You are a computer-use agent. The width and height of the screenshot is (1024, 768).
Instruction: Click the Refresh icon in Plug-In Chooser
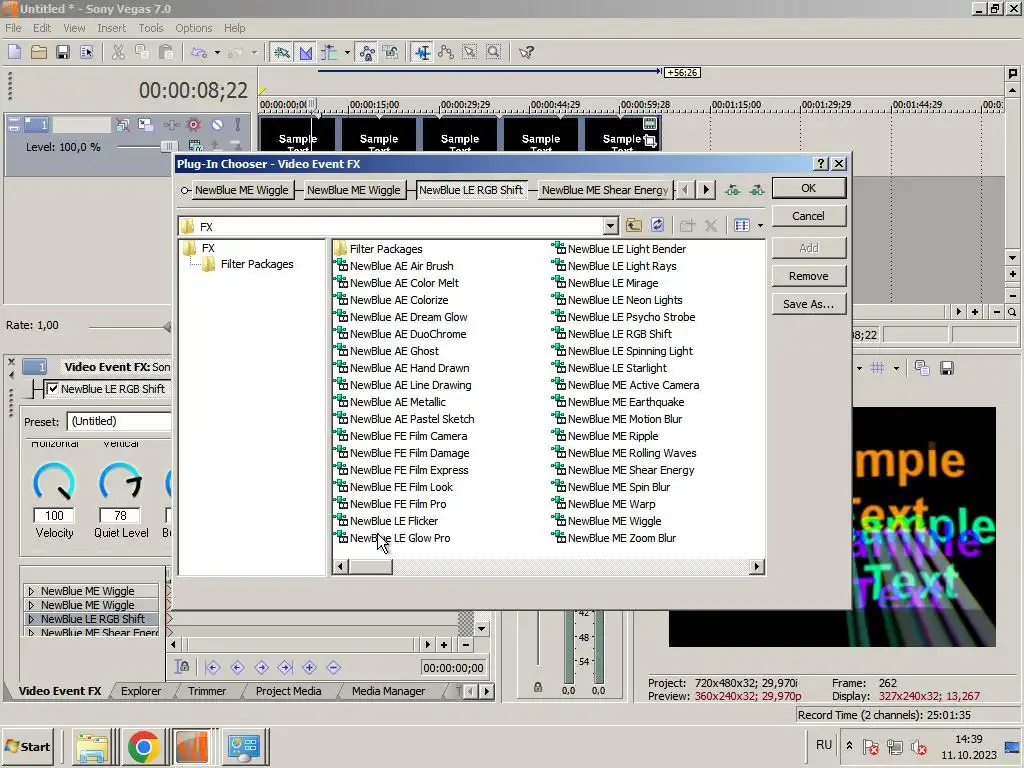658,225
